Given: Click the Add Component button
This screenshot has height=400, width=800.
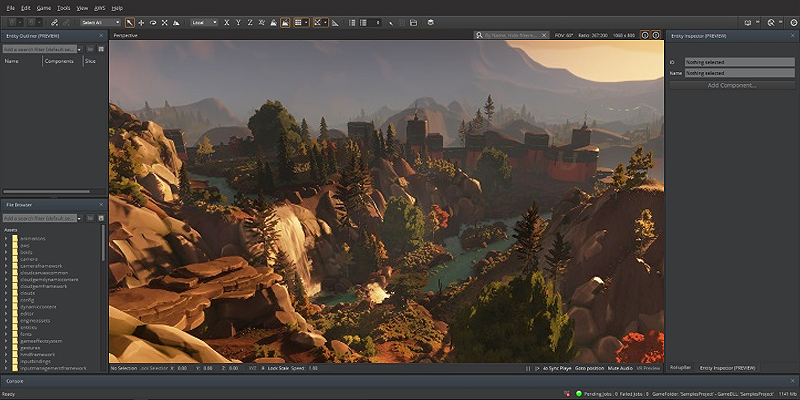Looking at the screenshot, I should pos(732,85).
